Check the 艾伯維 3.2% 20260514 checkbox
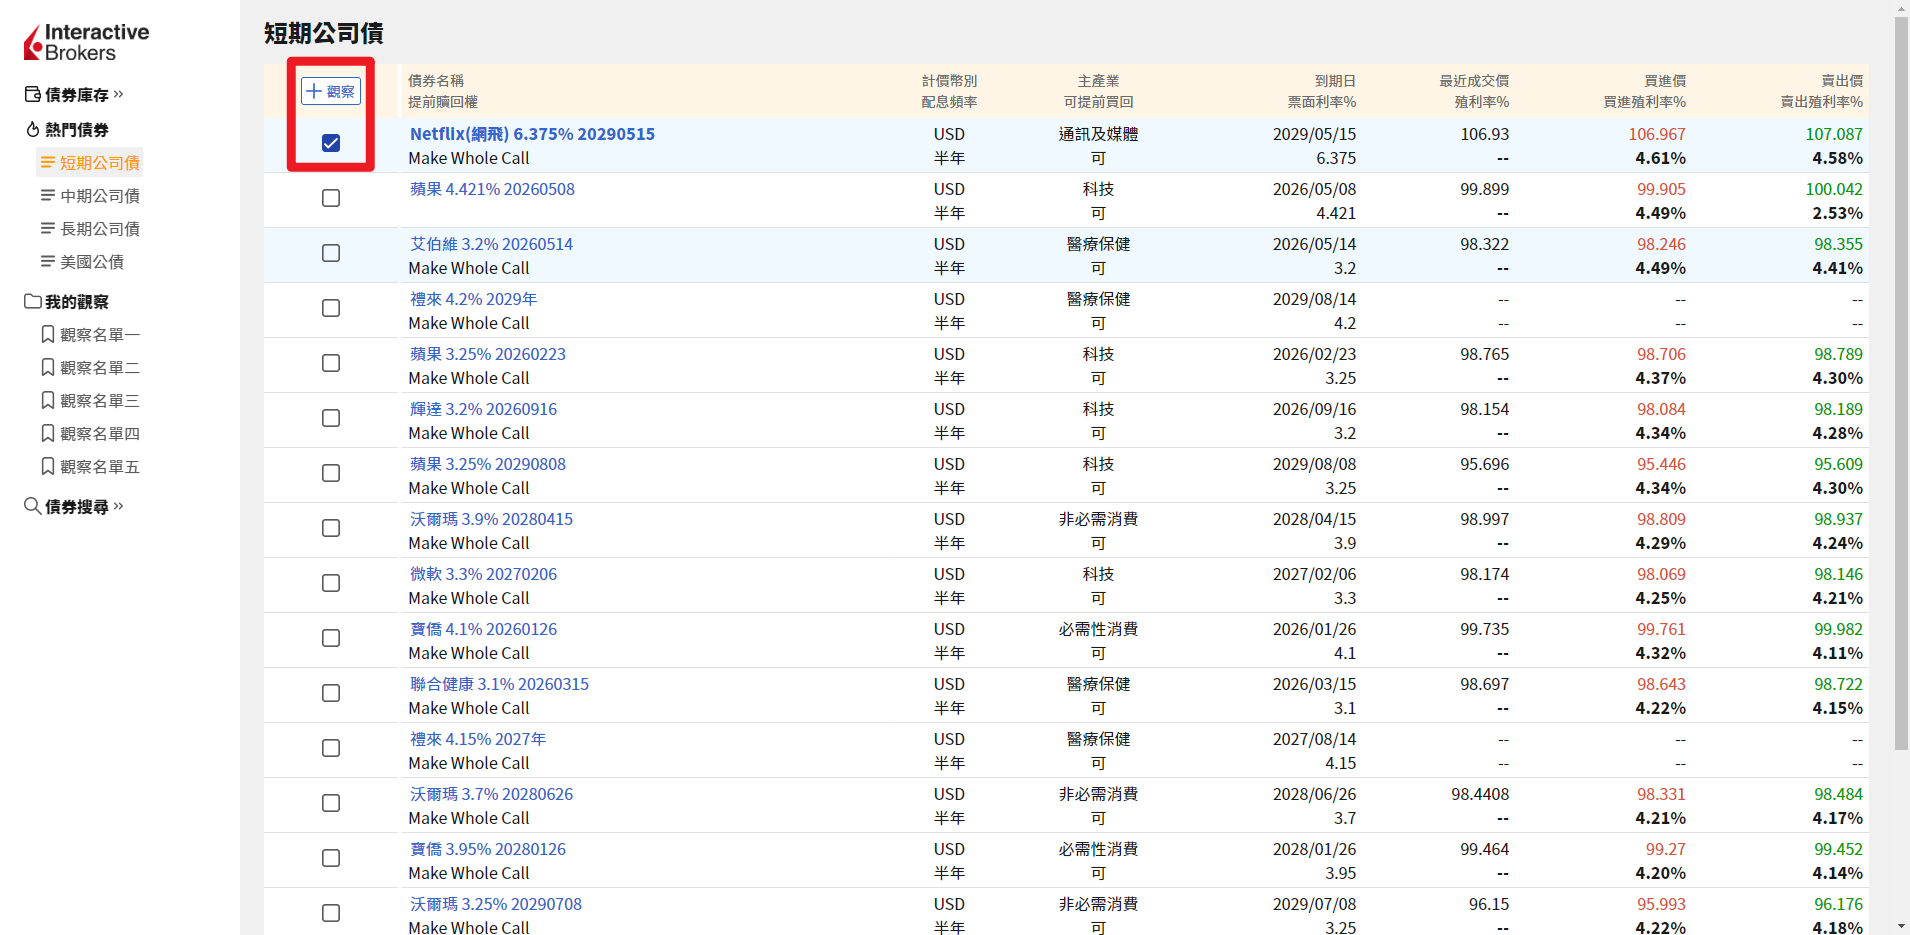 click(331, 253)
